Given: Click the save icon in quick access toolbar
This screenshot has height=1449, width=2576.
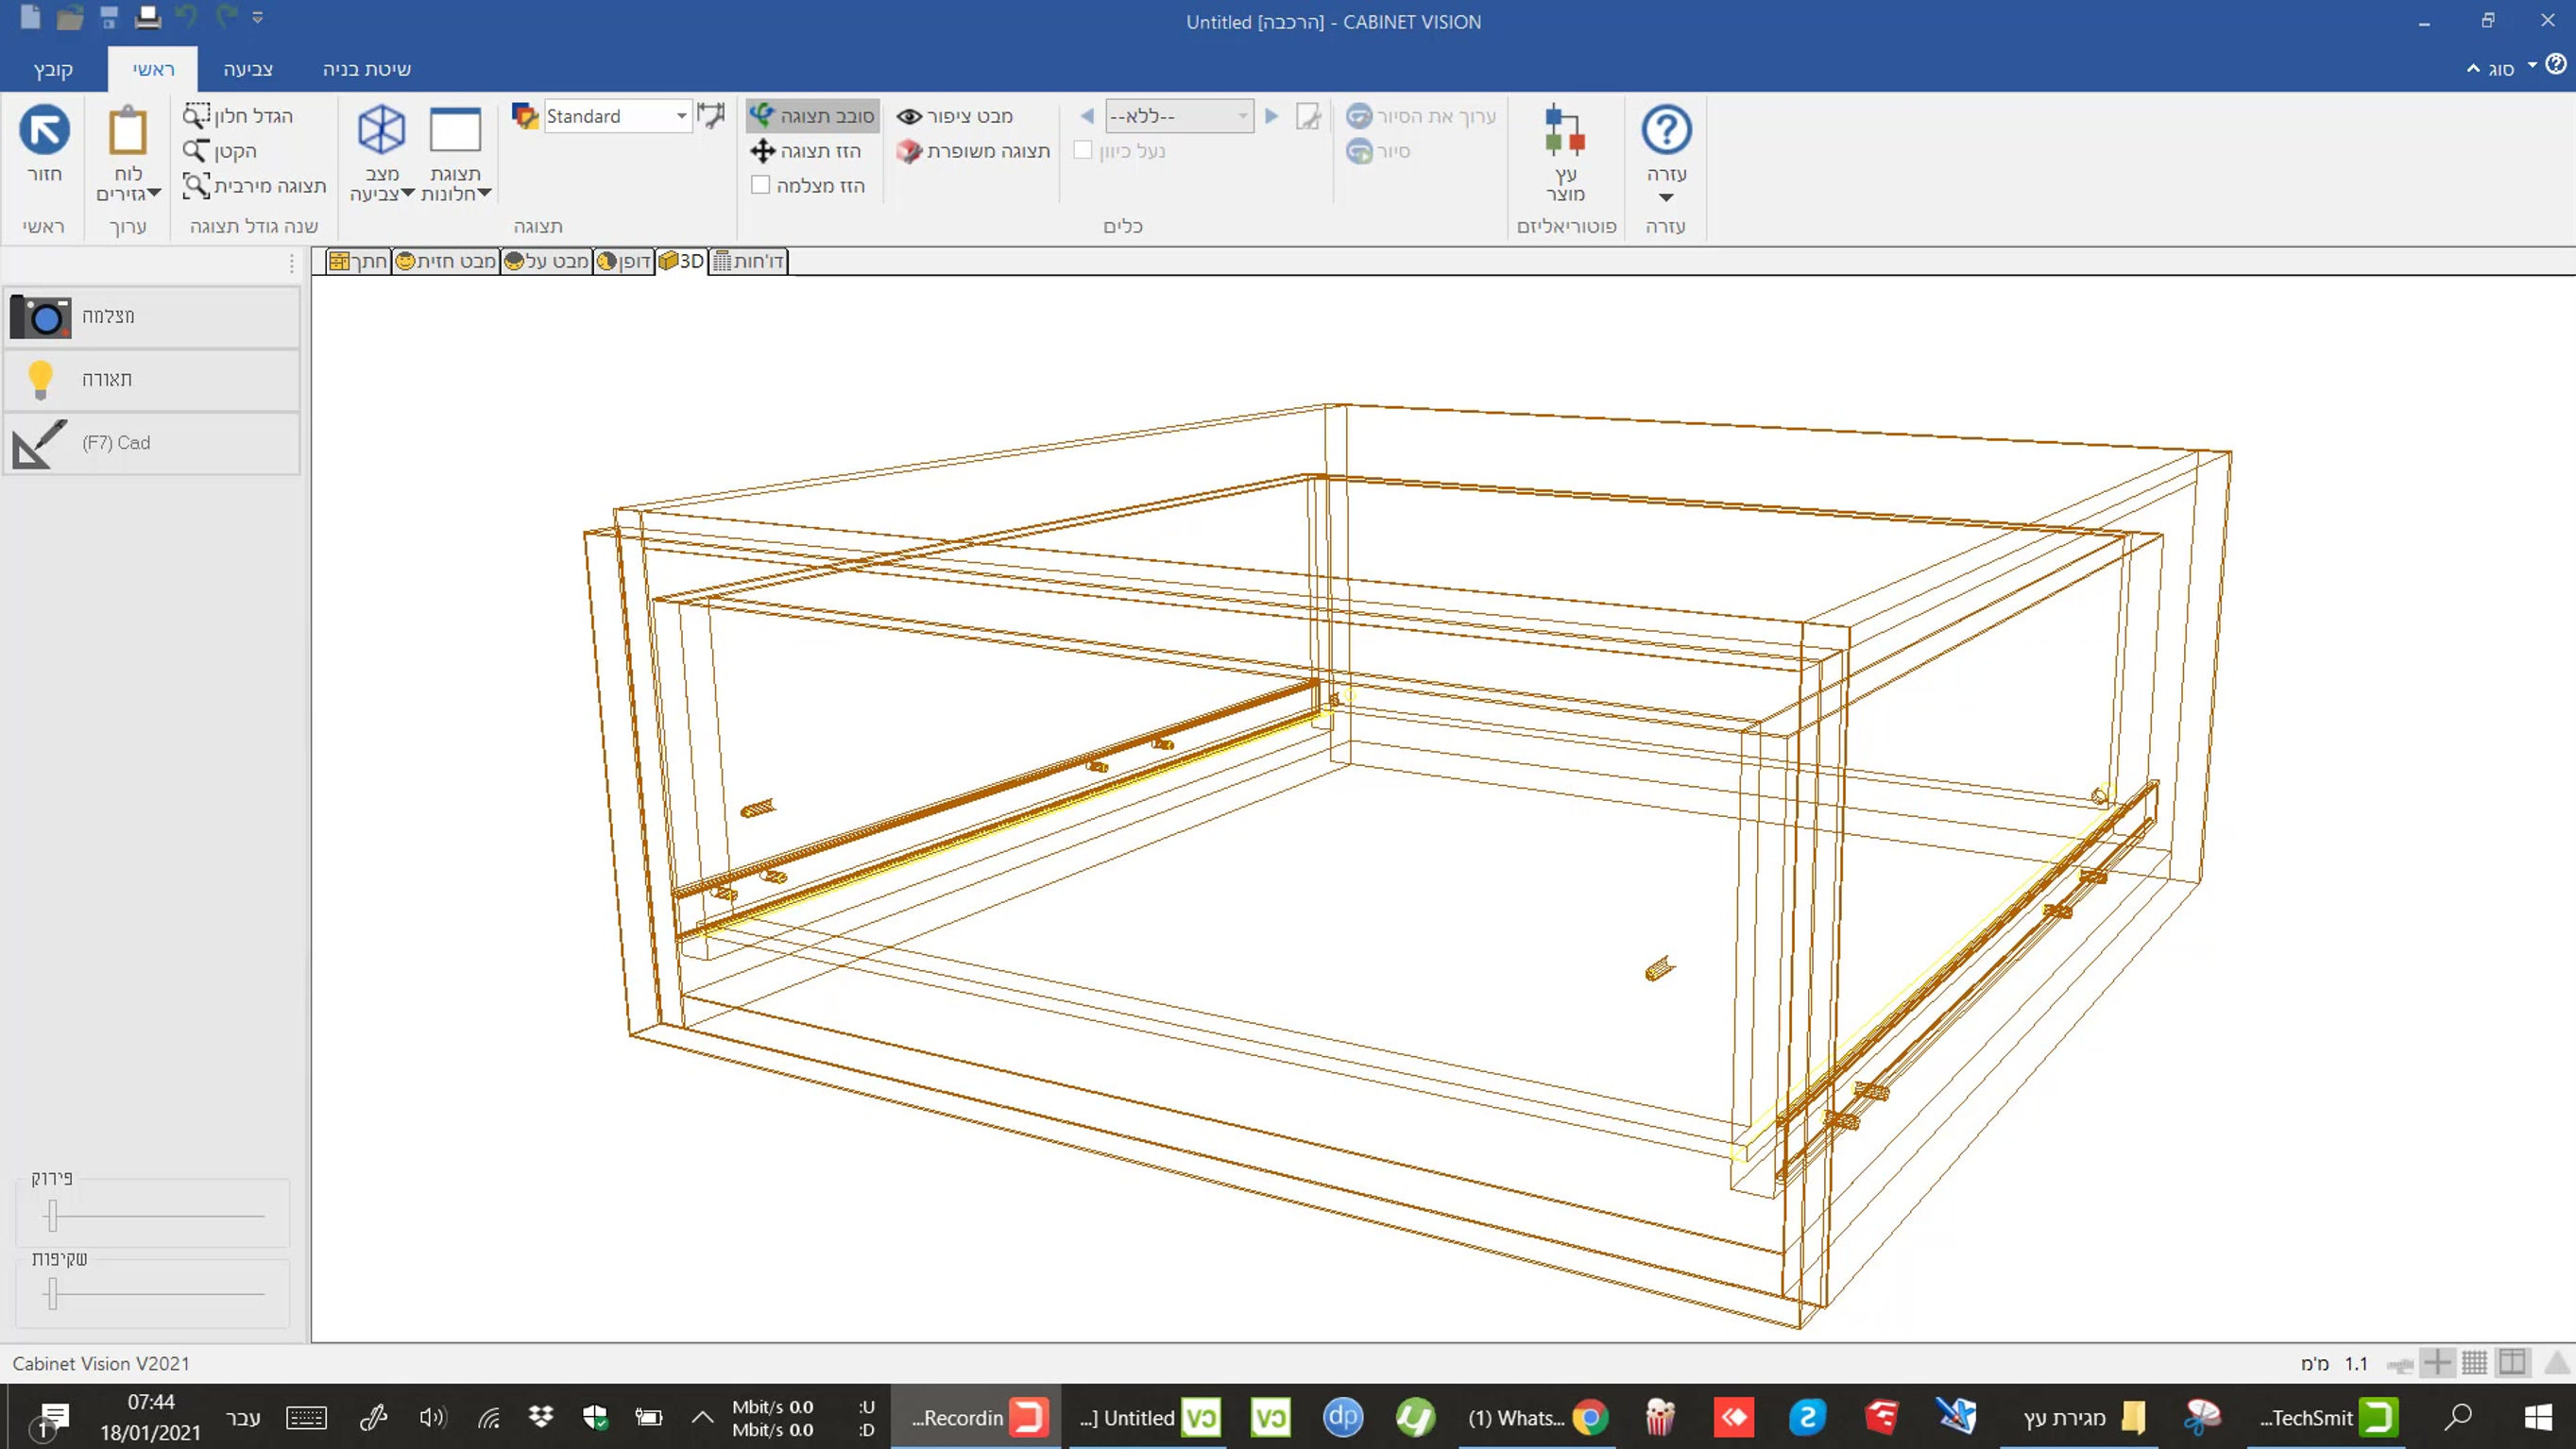Looking at the screenshot, I should 109,17.
